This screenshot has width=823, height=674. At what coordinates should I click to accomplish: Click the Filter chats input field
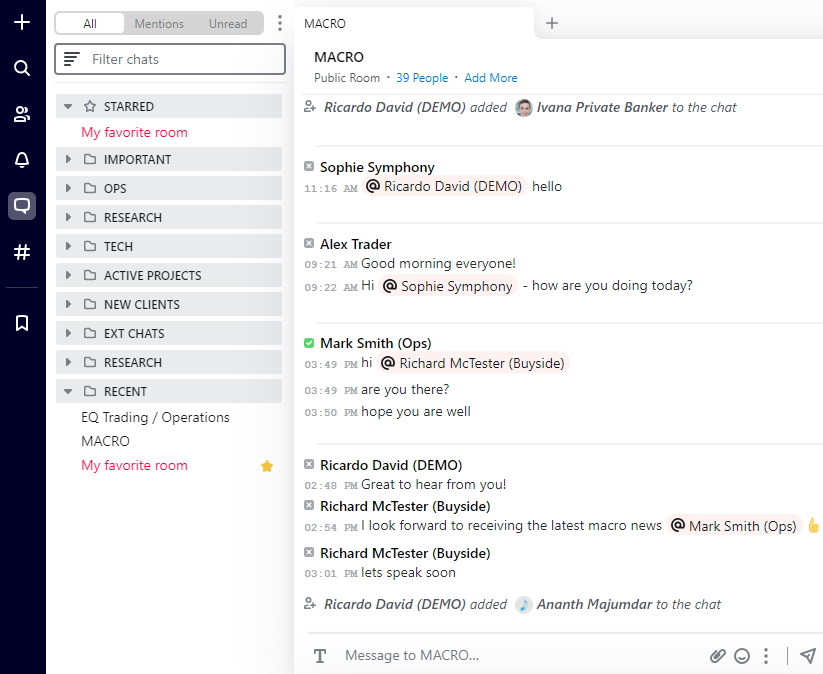[180, 59]
